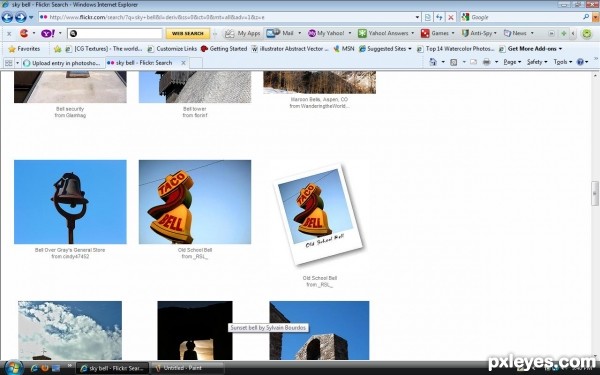Open Anti-Spy toolbar item
The image size is (600, 375).
477,33
